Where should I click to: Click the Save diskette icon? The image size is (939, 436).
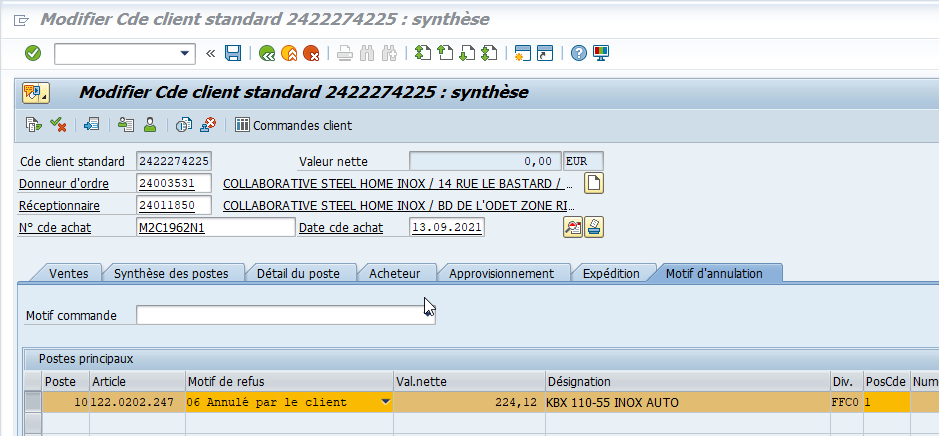click(233, 53)
